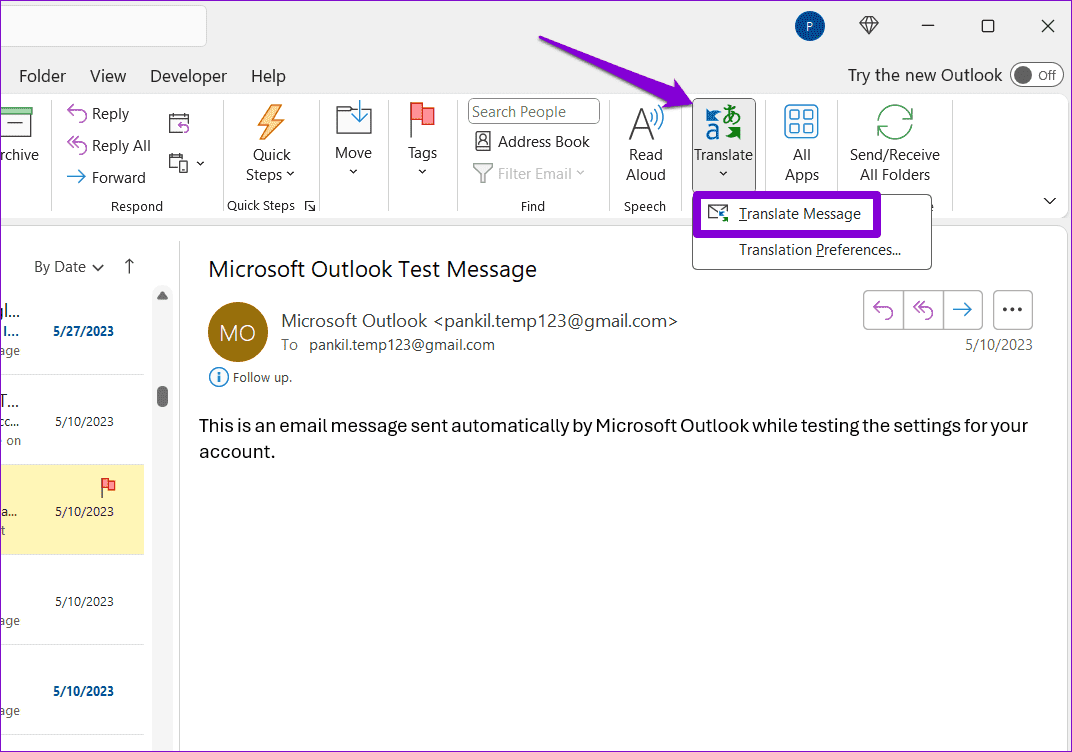Open the By Date sort dropdown

pyautogui.click(x=69, y=267)
